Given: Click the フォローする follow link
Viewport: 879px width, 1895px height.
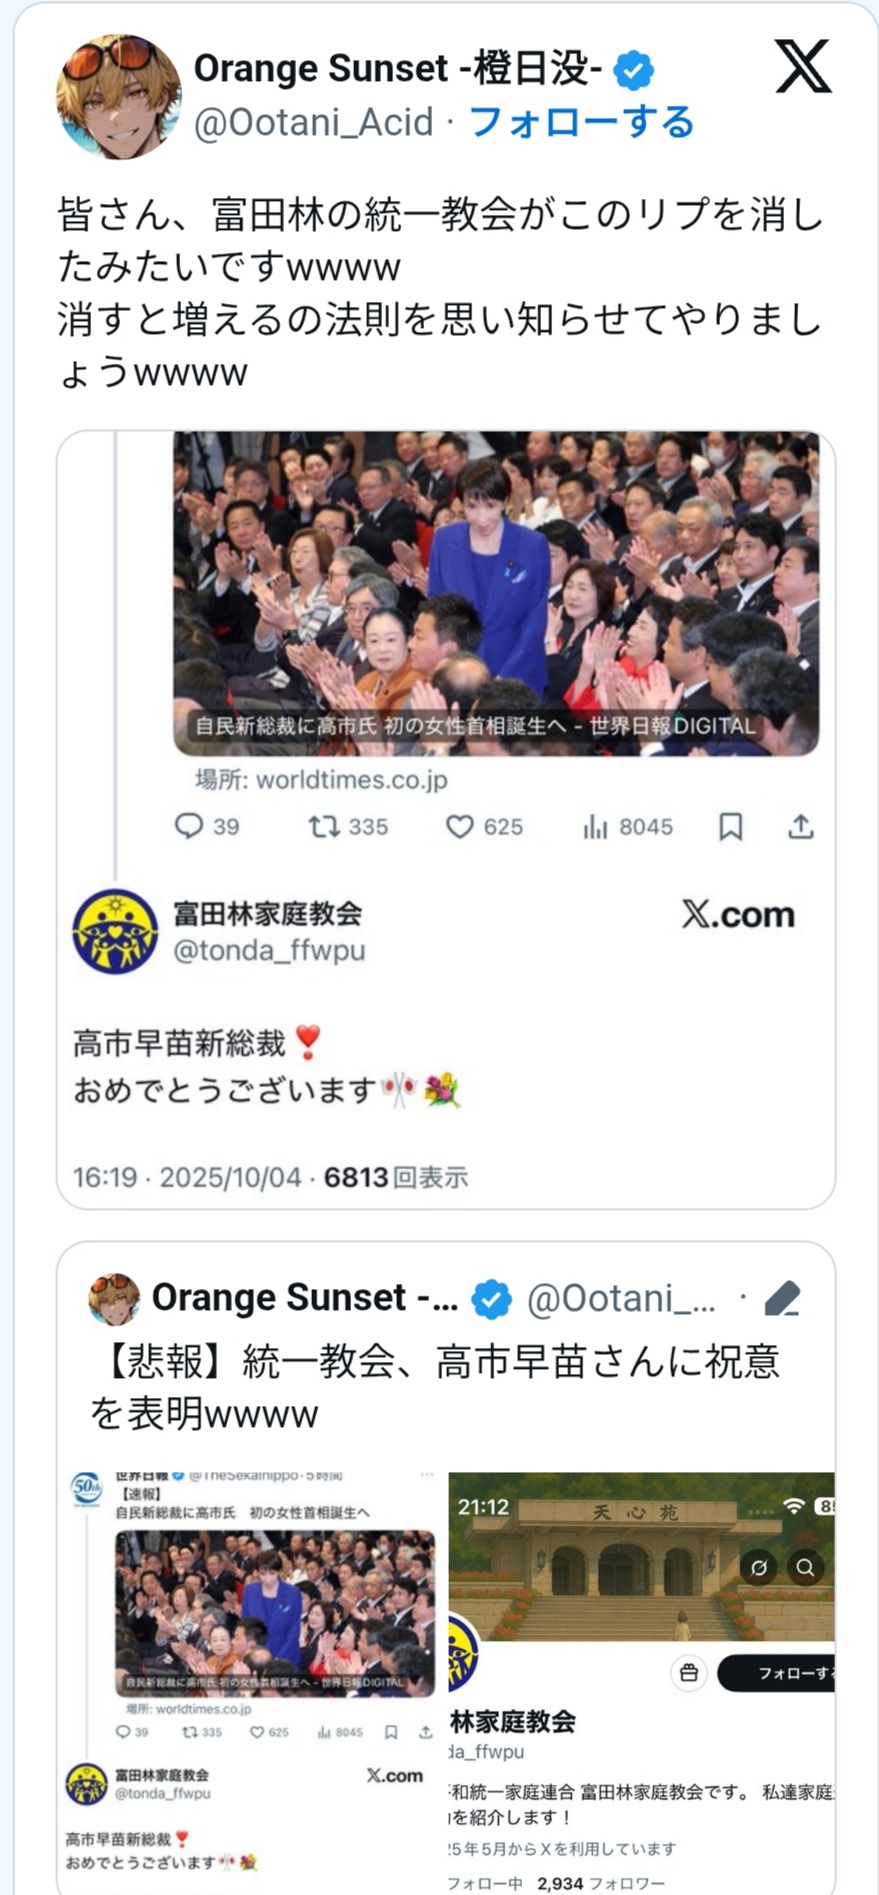Looking at the screenshot, I should pos(581,122).
